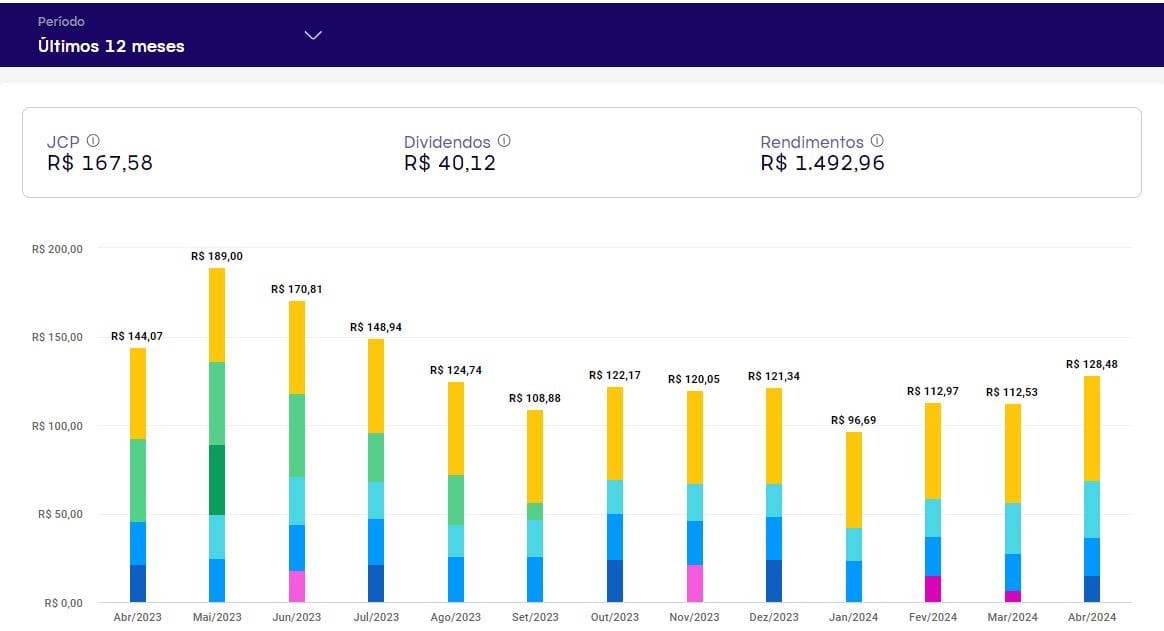Viewport: 1164px width, 631px height.
Task: Click the blue segment in Out/2023 bar
Action: (x=615, y=537)
